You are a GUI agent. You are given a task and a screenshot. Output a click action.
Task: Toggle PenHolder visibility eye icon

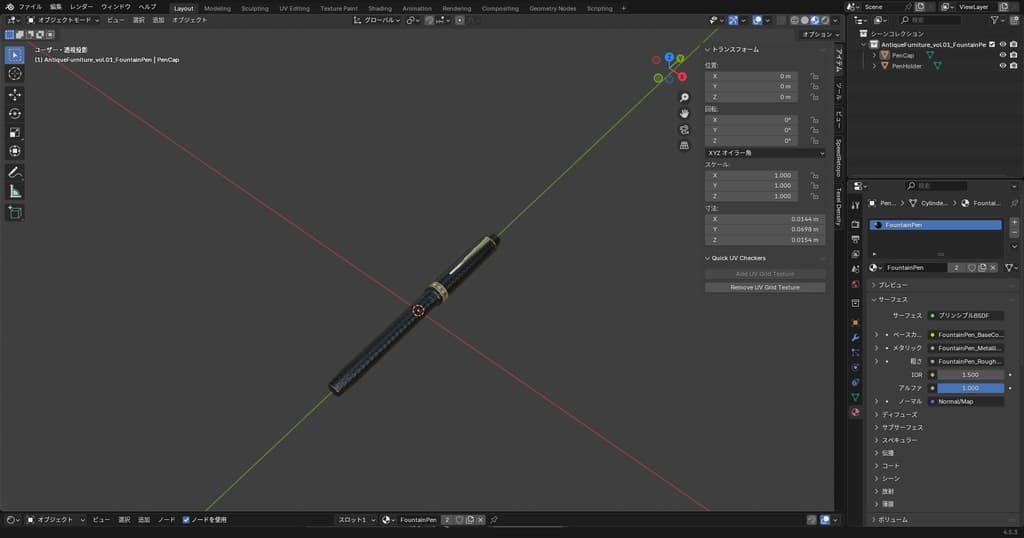(x=1002, y=66)
